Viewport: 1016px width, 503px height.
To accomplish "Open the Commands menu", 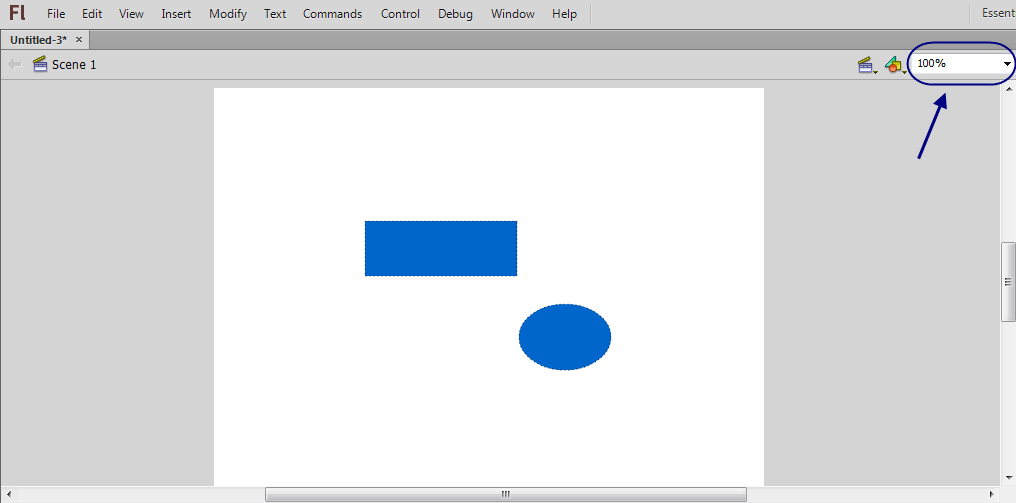I will tap(332, 14).
